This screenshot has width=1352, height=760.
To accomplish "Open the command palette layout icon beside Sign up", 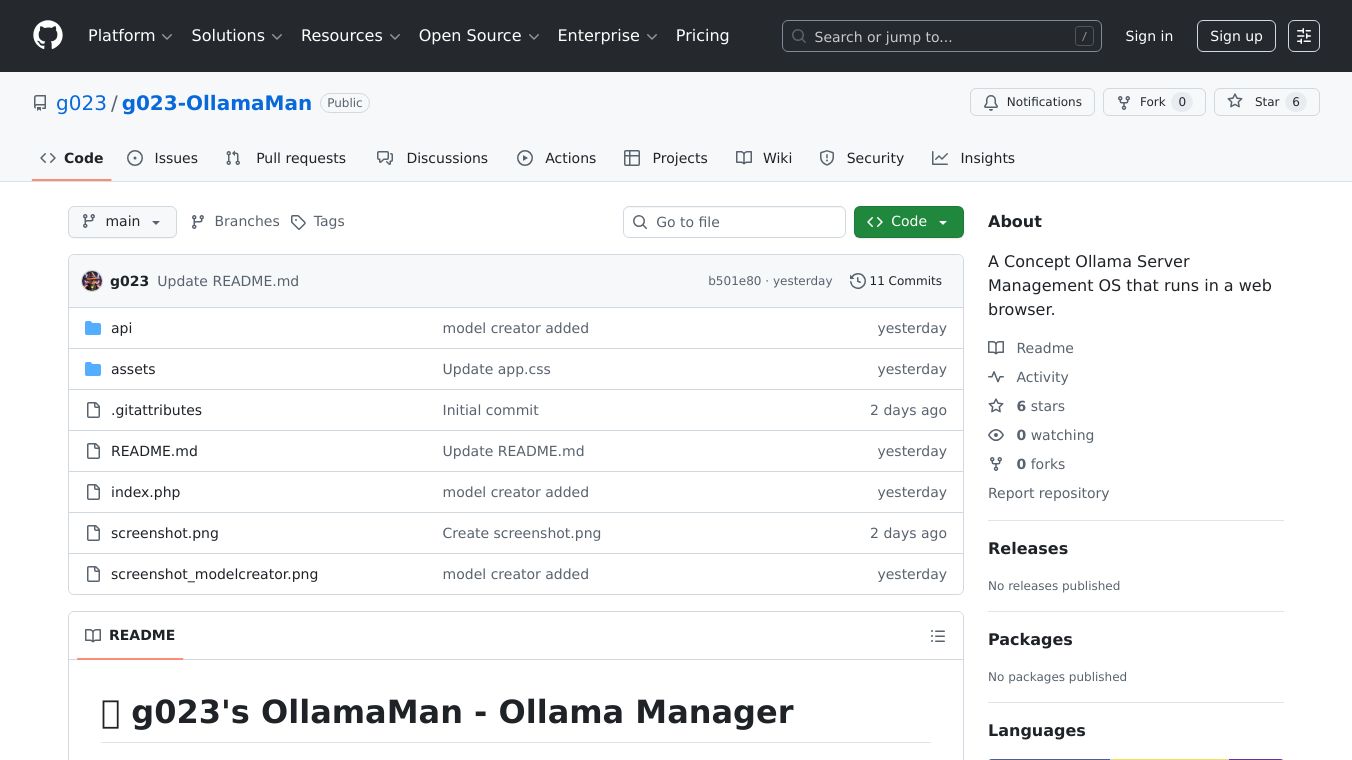I will pyautogui.click(x=1304, y=35).
